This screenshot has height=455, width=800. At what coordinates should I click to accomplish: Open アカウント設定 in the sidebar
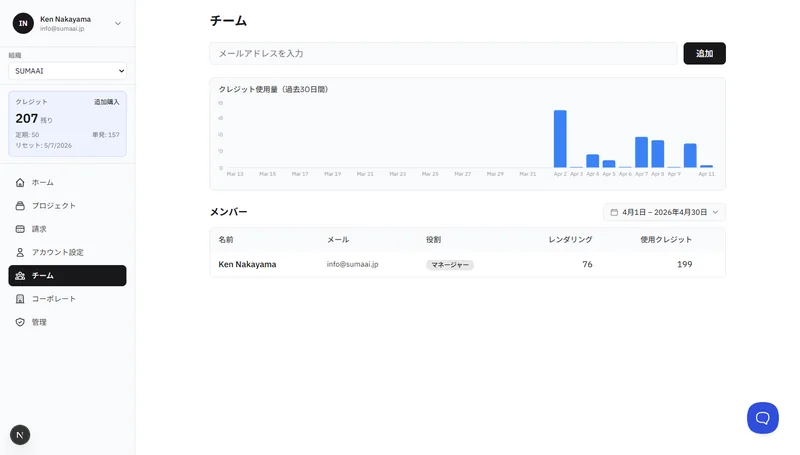point(67,252)
